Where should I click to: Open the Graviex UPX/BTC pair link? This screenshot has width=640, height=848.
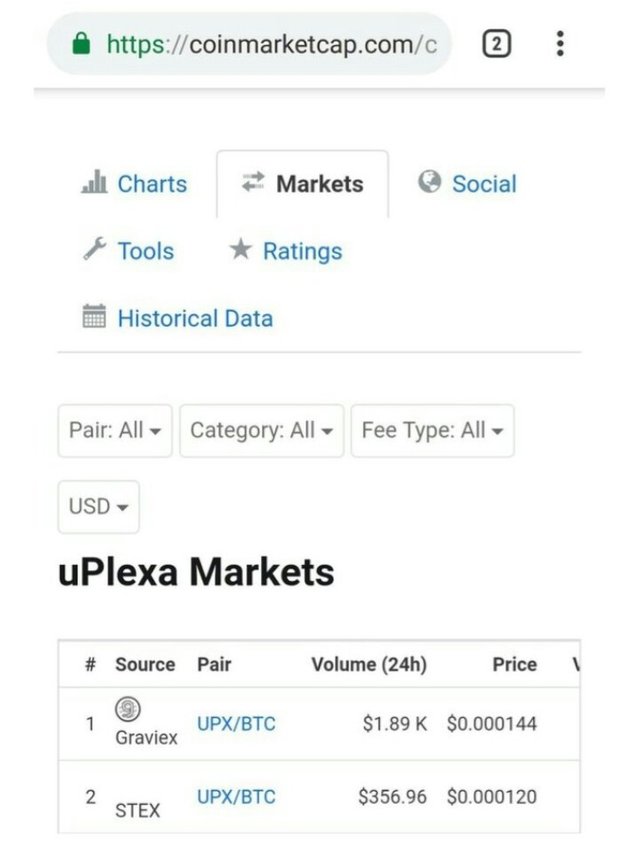coord(236,724)
